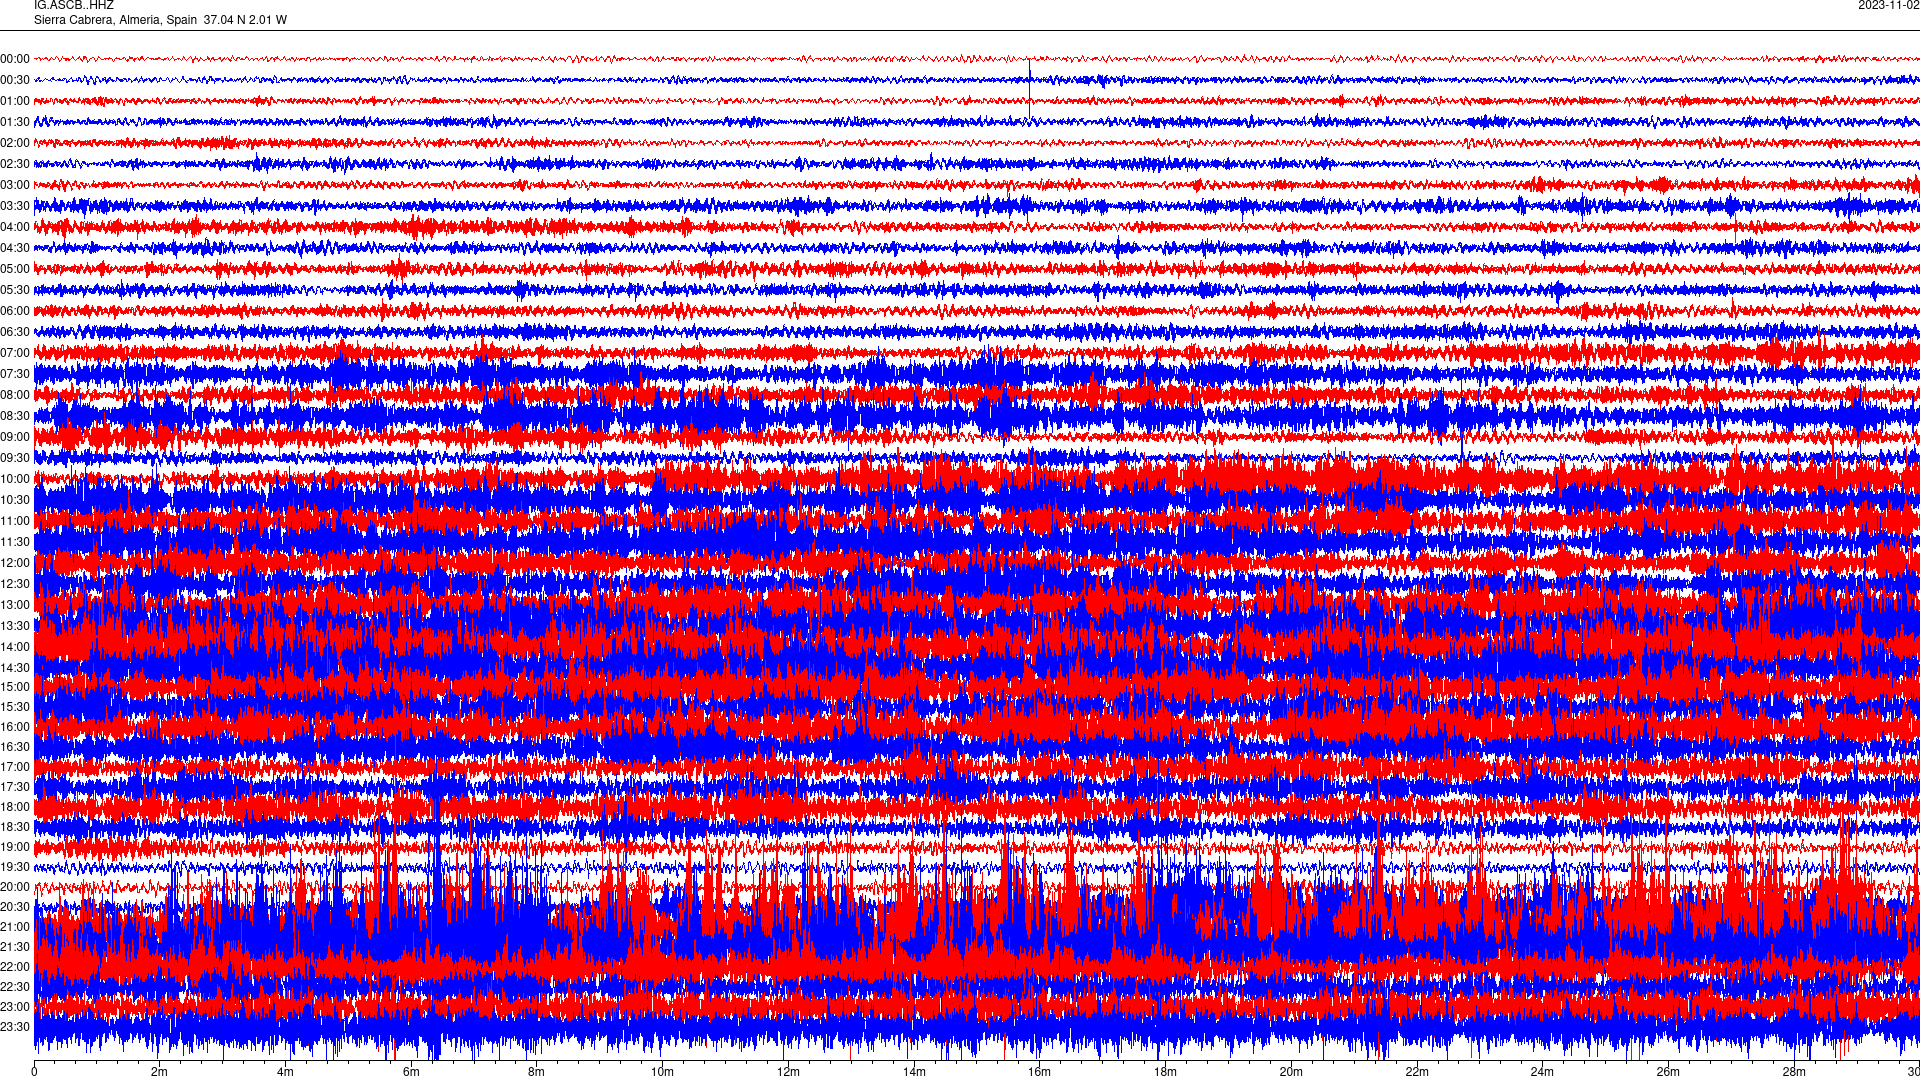Image resolution: width=1920 pixels, height=1080 pixels.
Task: Select the 18:00 trace label
Action: point(15,807)
